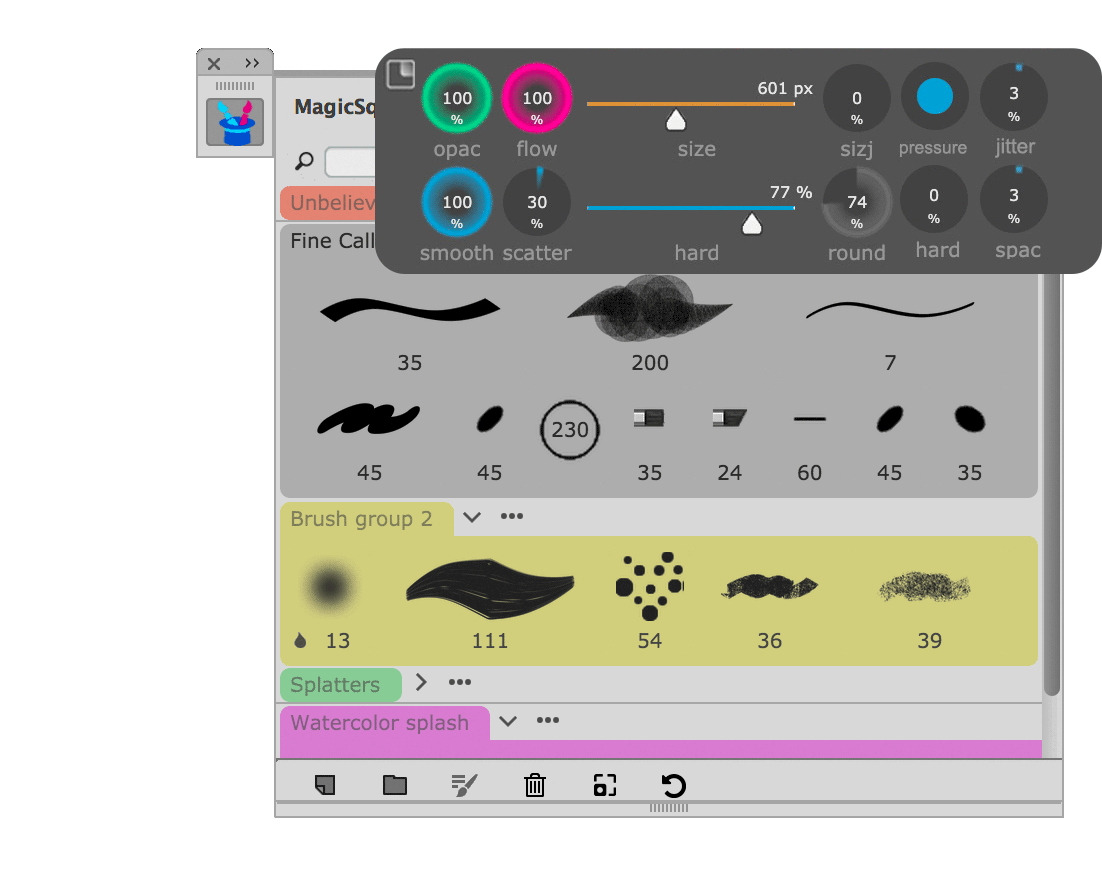Expand the Splatters group arrow
1102x896 pixels.
click(x=421, y=683)
